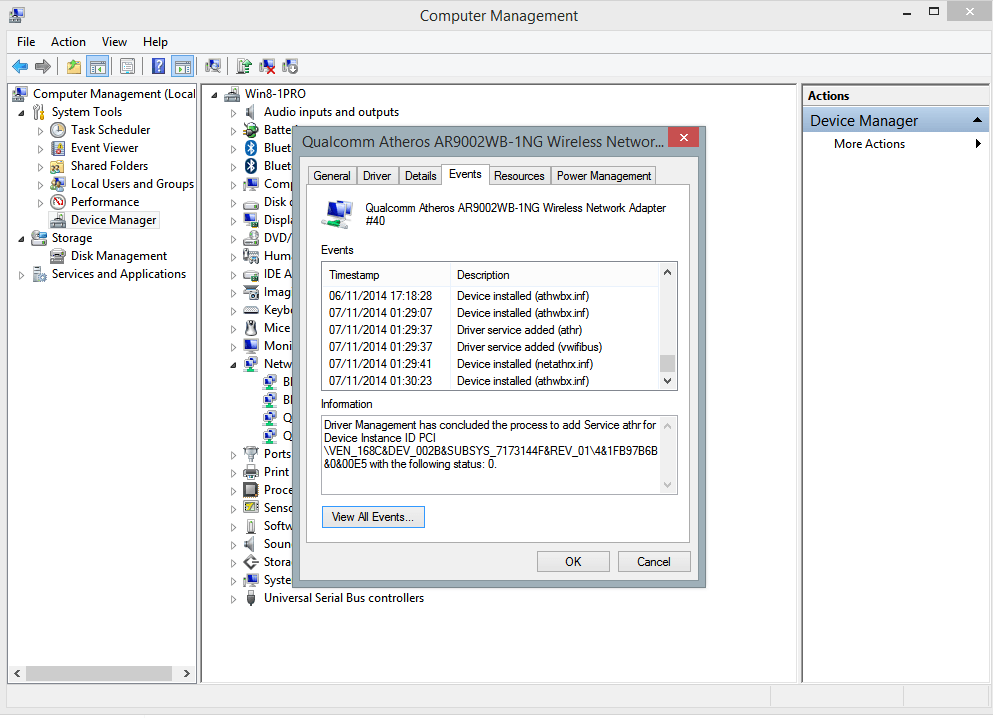Open Disk Management under Storage
Image resolution: width=993 pixels, height=718 pixels.
[x=118, y=256]
